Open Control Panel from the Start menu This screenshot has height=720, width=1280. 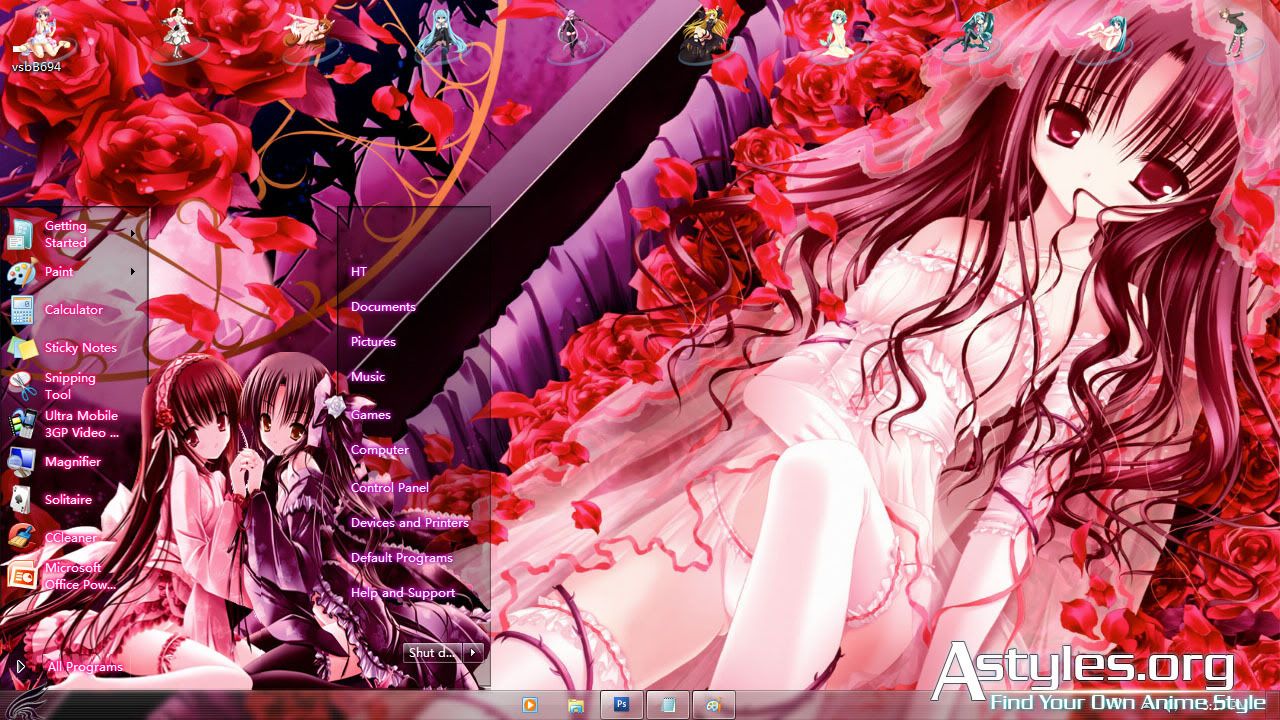[389, 488]
